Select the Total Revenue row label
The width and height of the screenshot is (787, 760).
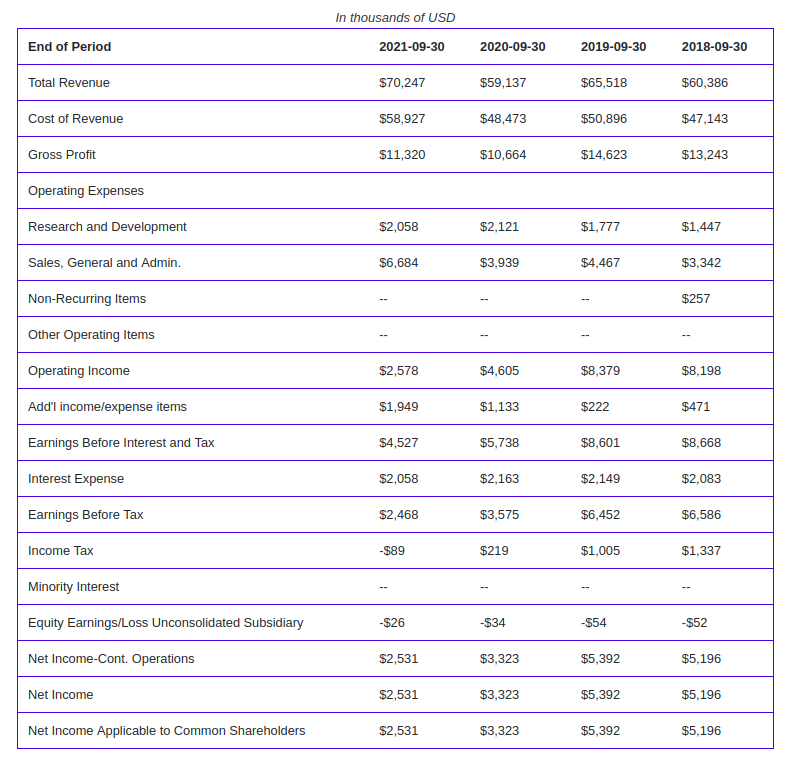coord(69,83)
